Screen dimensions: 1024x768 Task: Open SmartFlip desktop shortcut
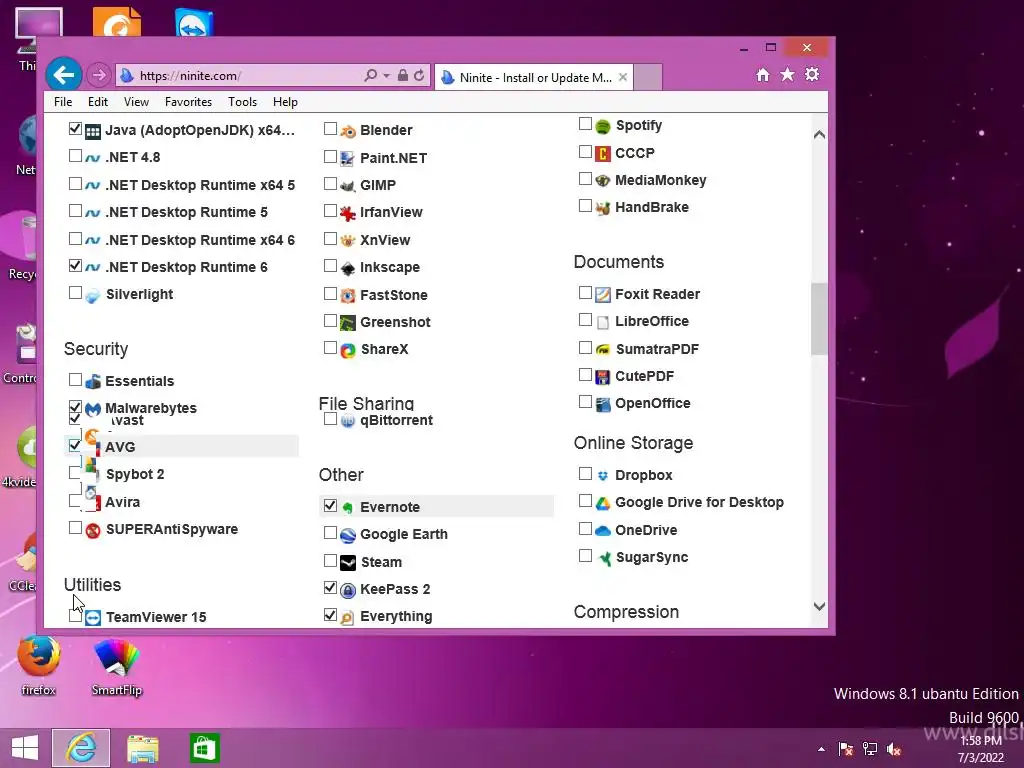[x=117, y=667]
